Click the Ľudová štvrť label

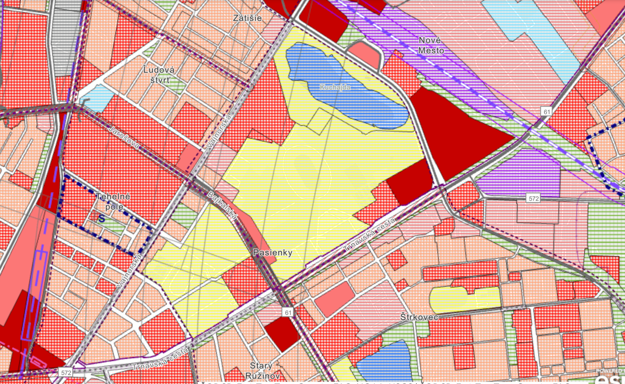pyautogui.click(x=159, y=75)
